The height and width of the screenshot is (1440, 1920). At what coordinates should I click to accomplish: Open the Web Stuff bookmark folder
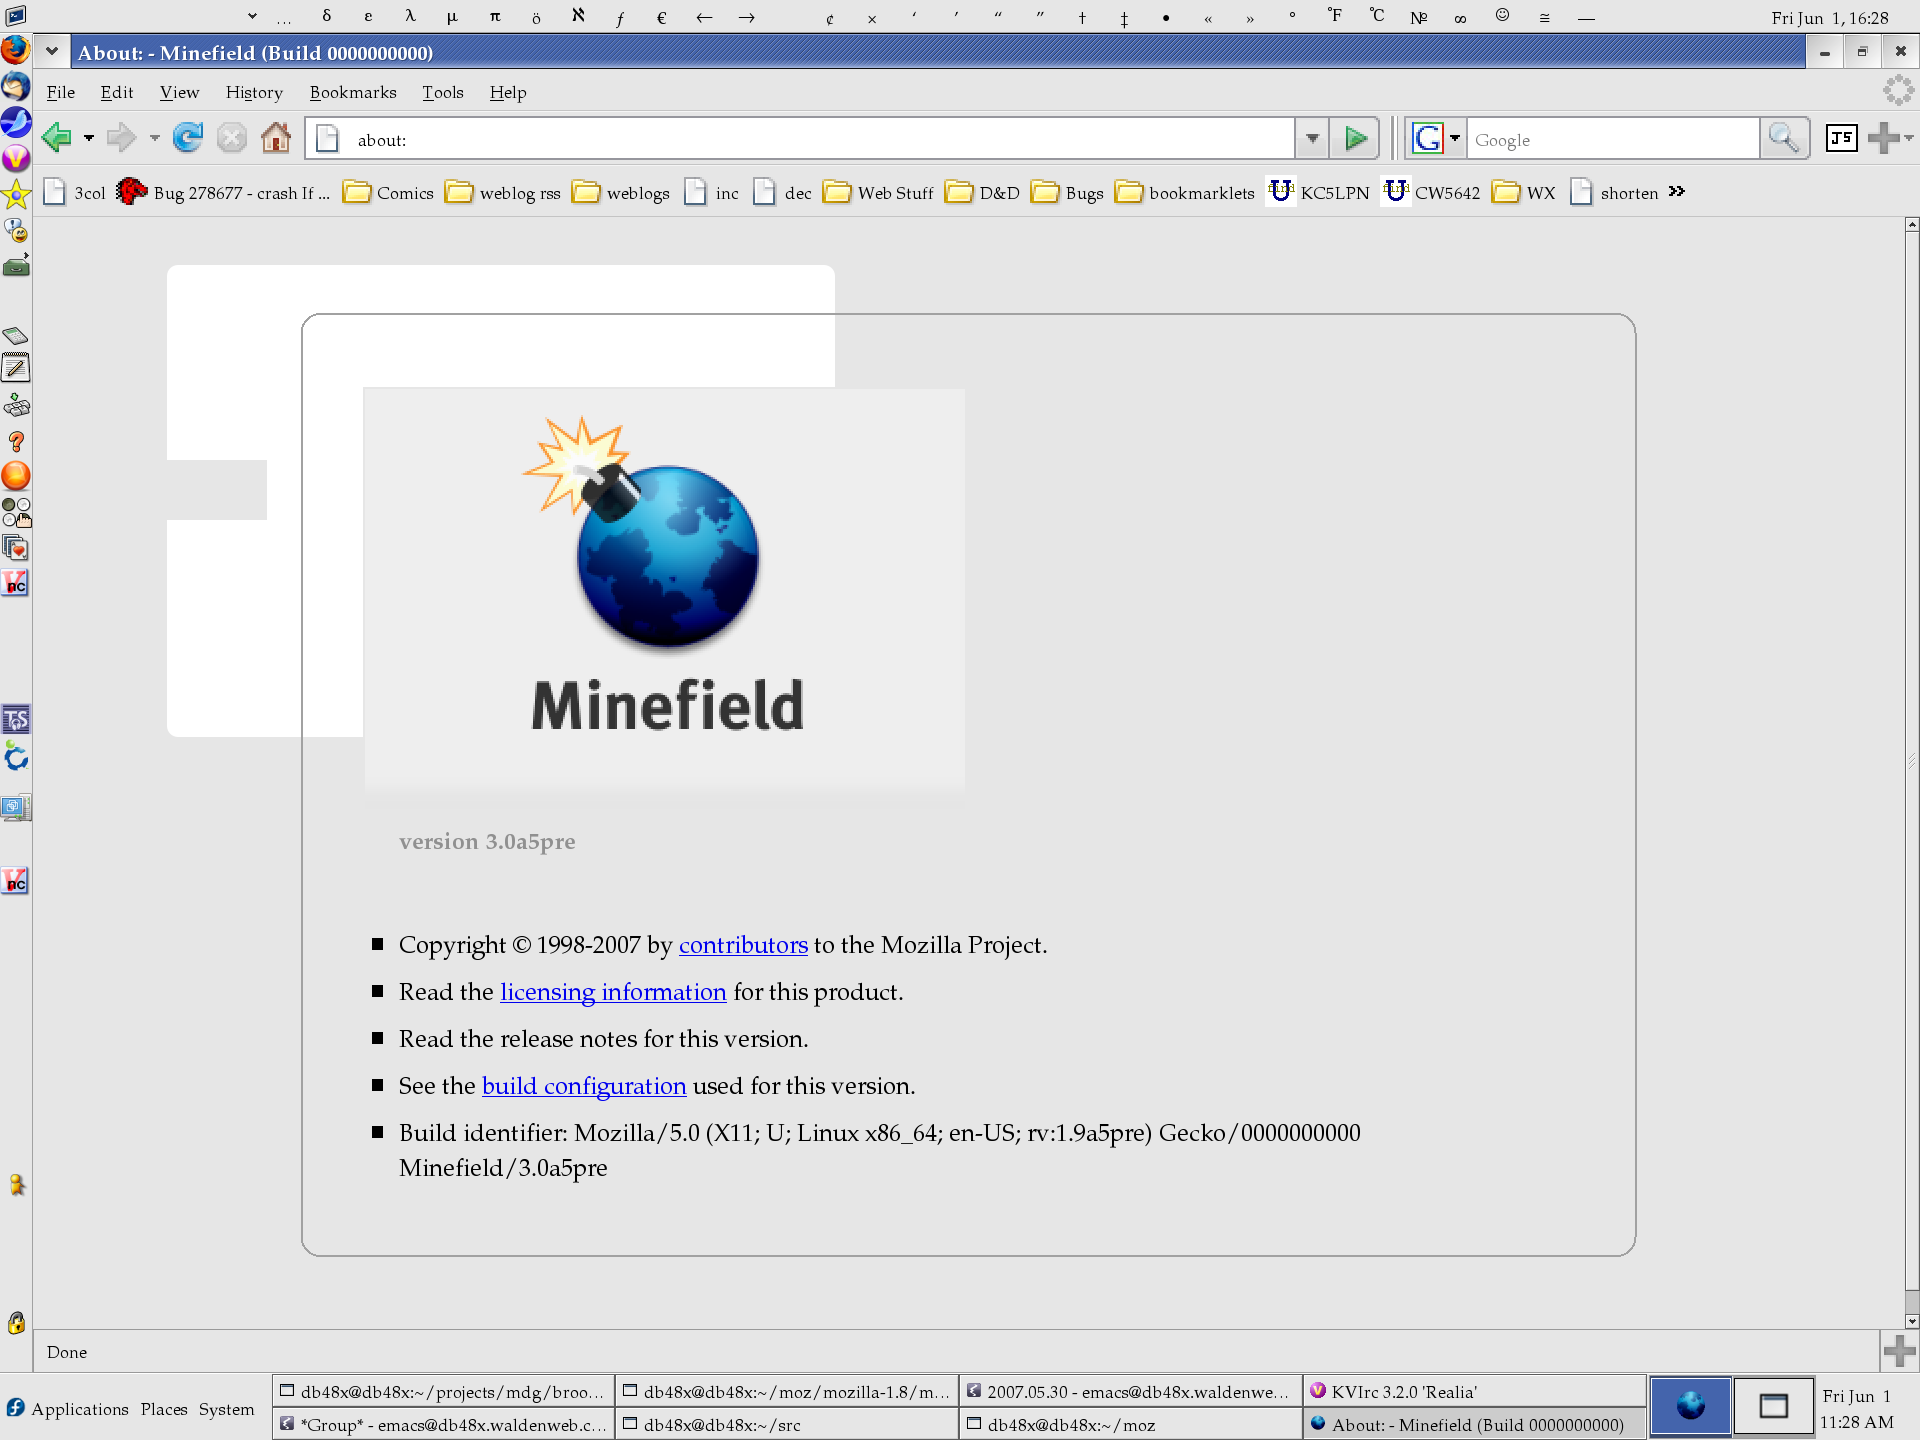(x=879, y=192)
